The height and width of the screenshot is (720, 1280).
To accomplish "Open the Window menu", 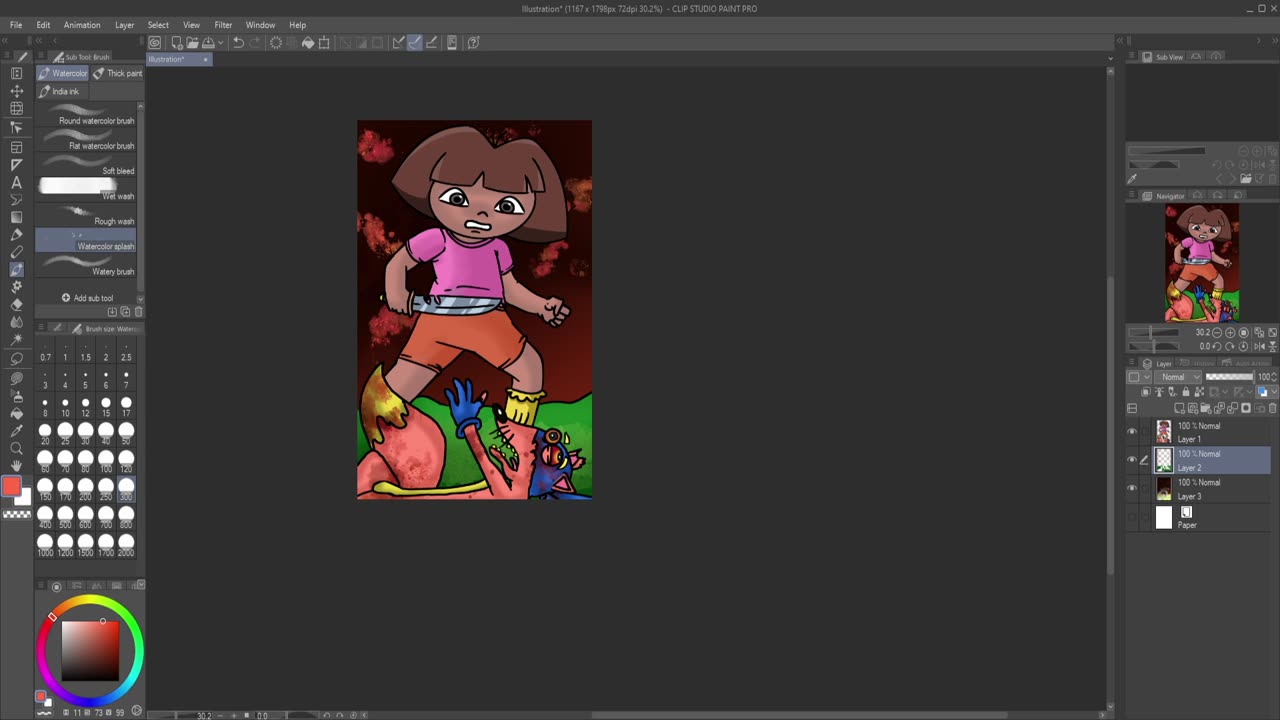I will 260,25.
